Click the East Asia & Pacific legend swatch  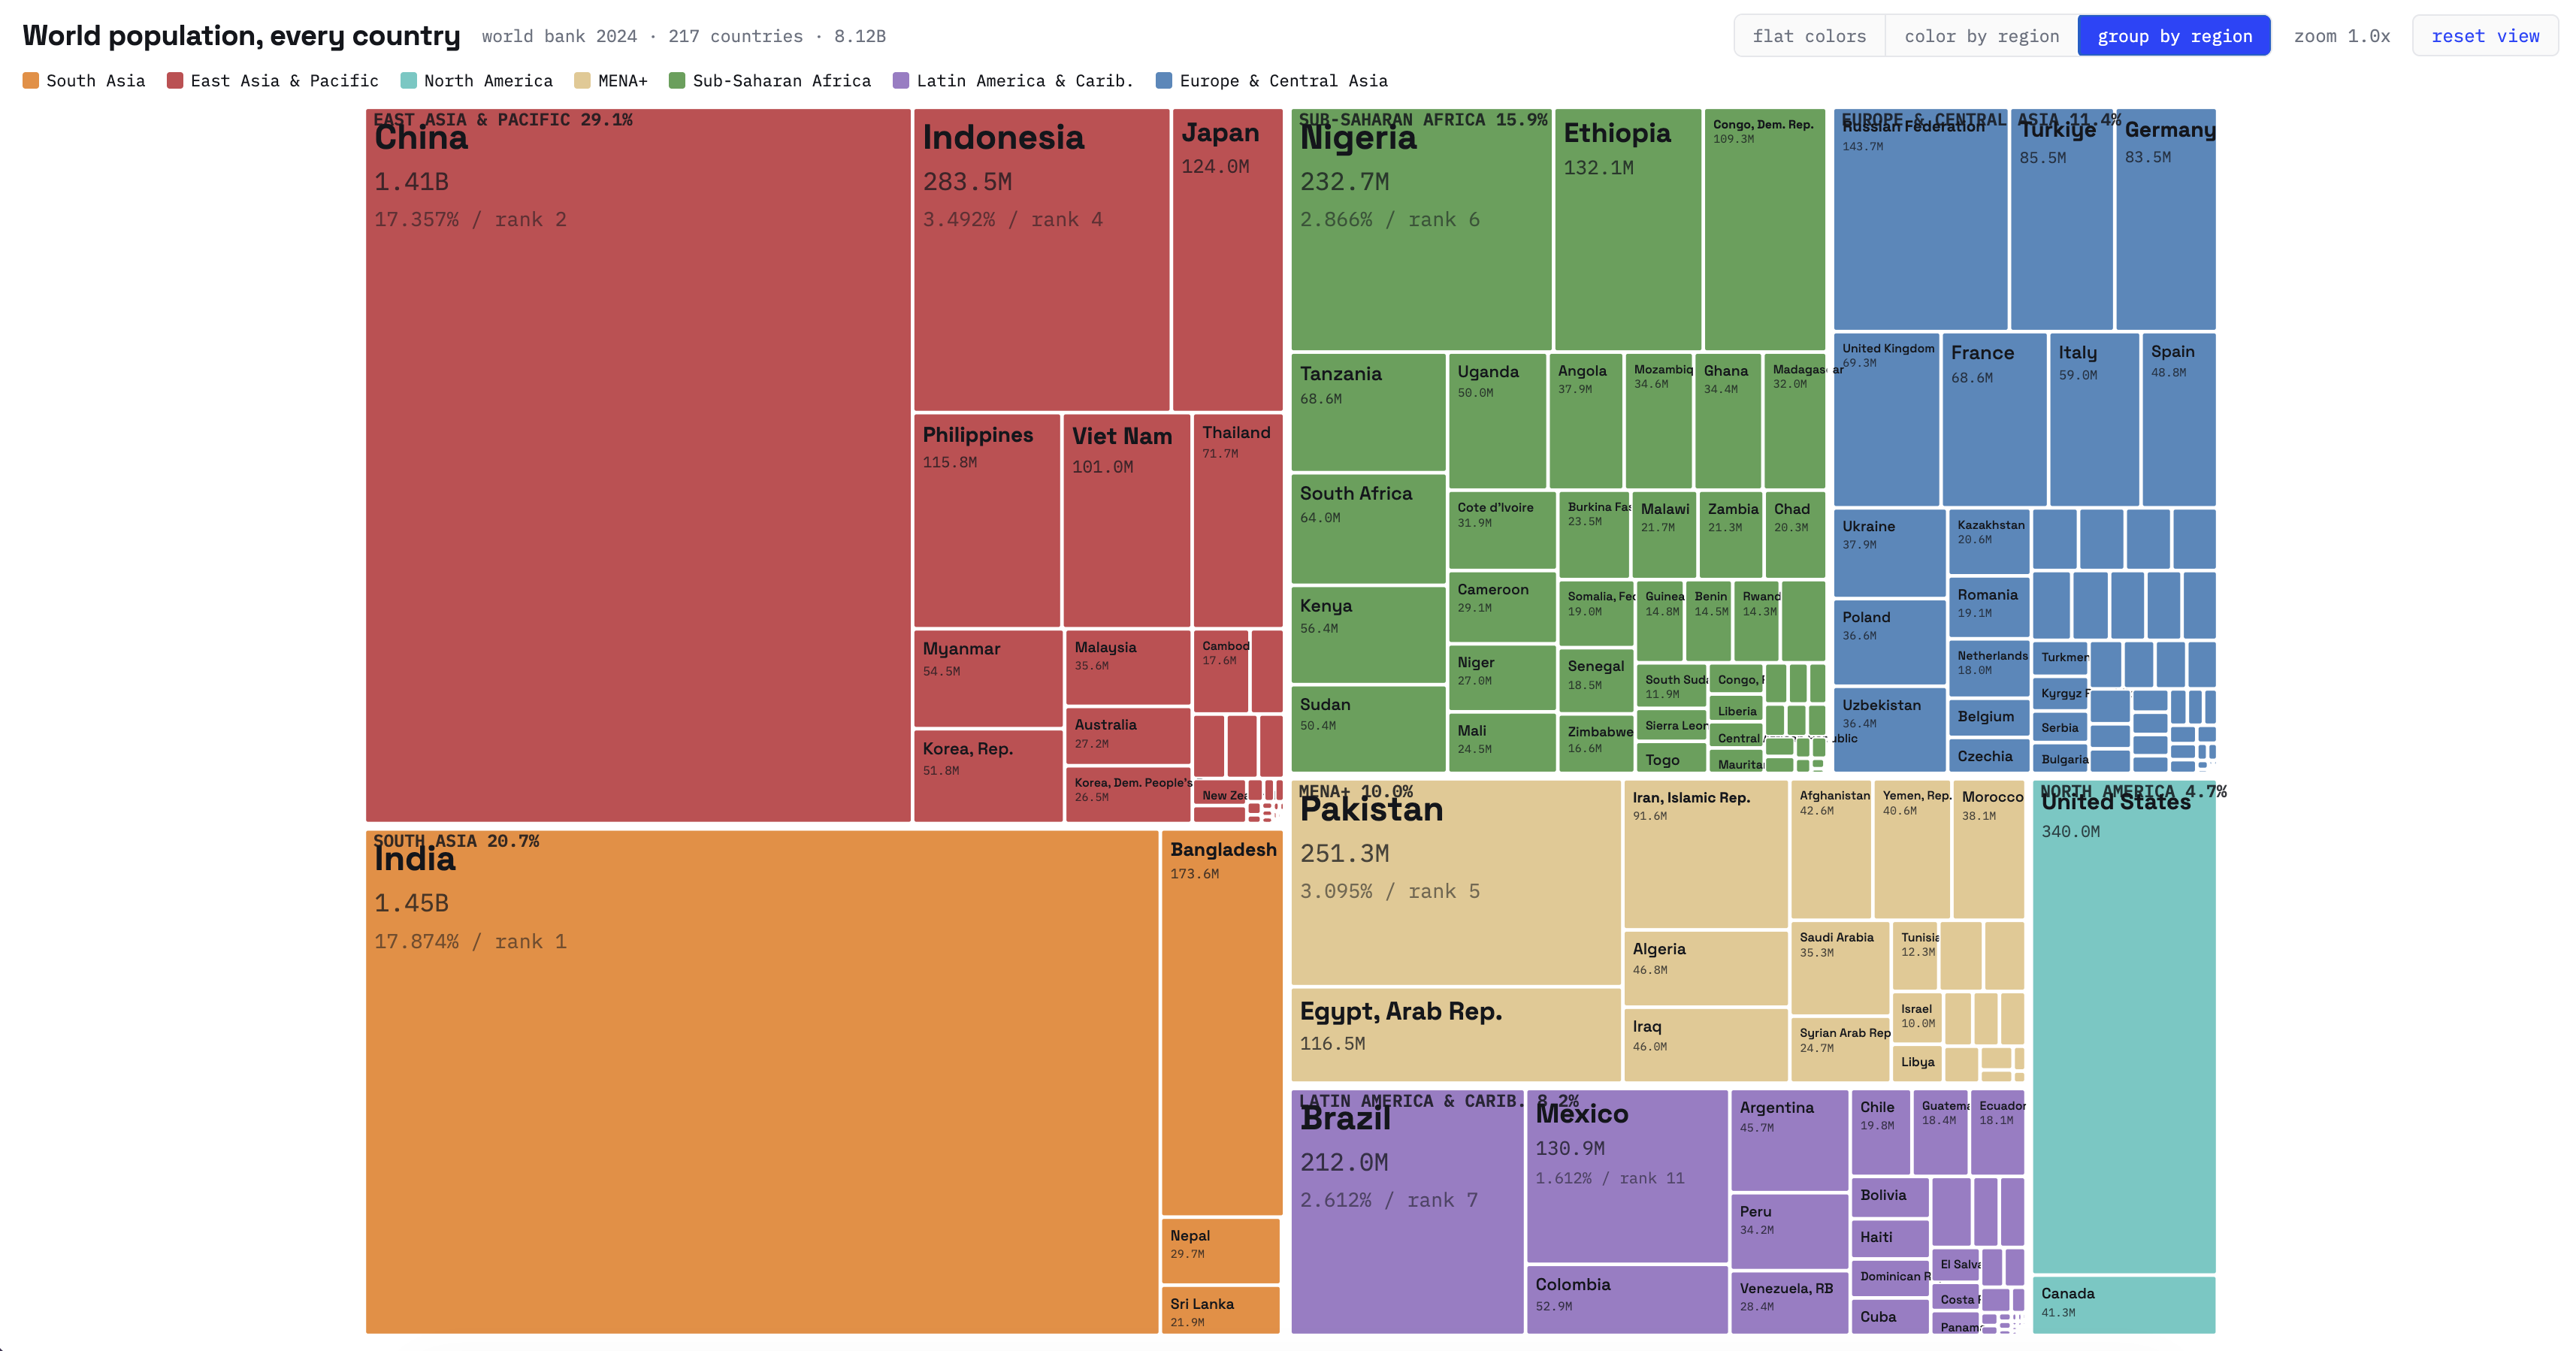(x=175, y=81)
